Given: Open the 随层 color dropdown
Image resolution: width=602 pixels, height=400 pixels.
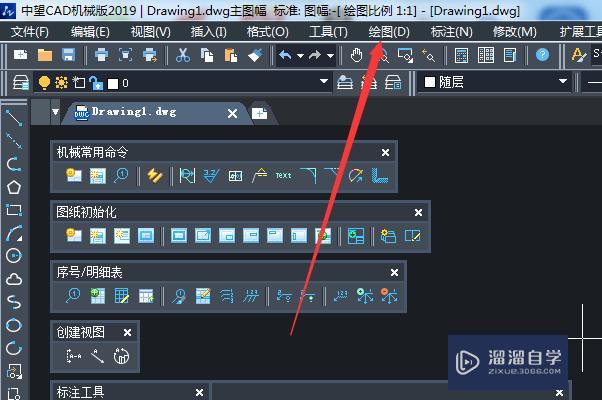Looking at the screenshot, I should (x=562, y=81).
